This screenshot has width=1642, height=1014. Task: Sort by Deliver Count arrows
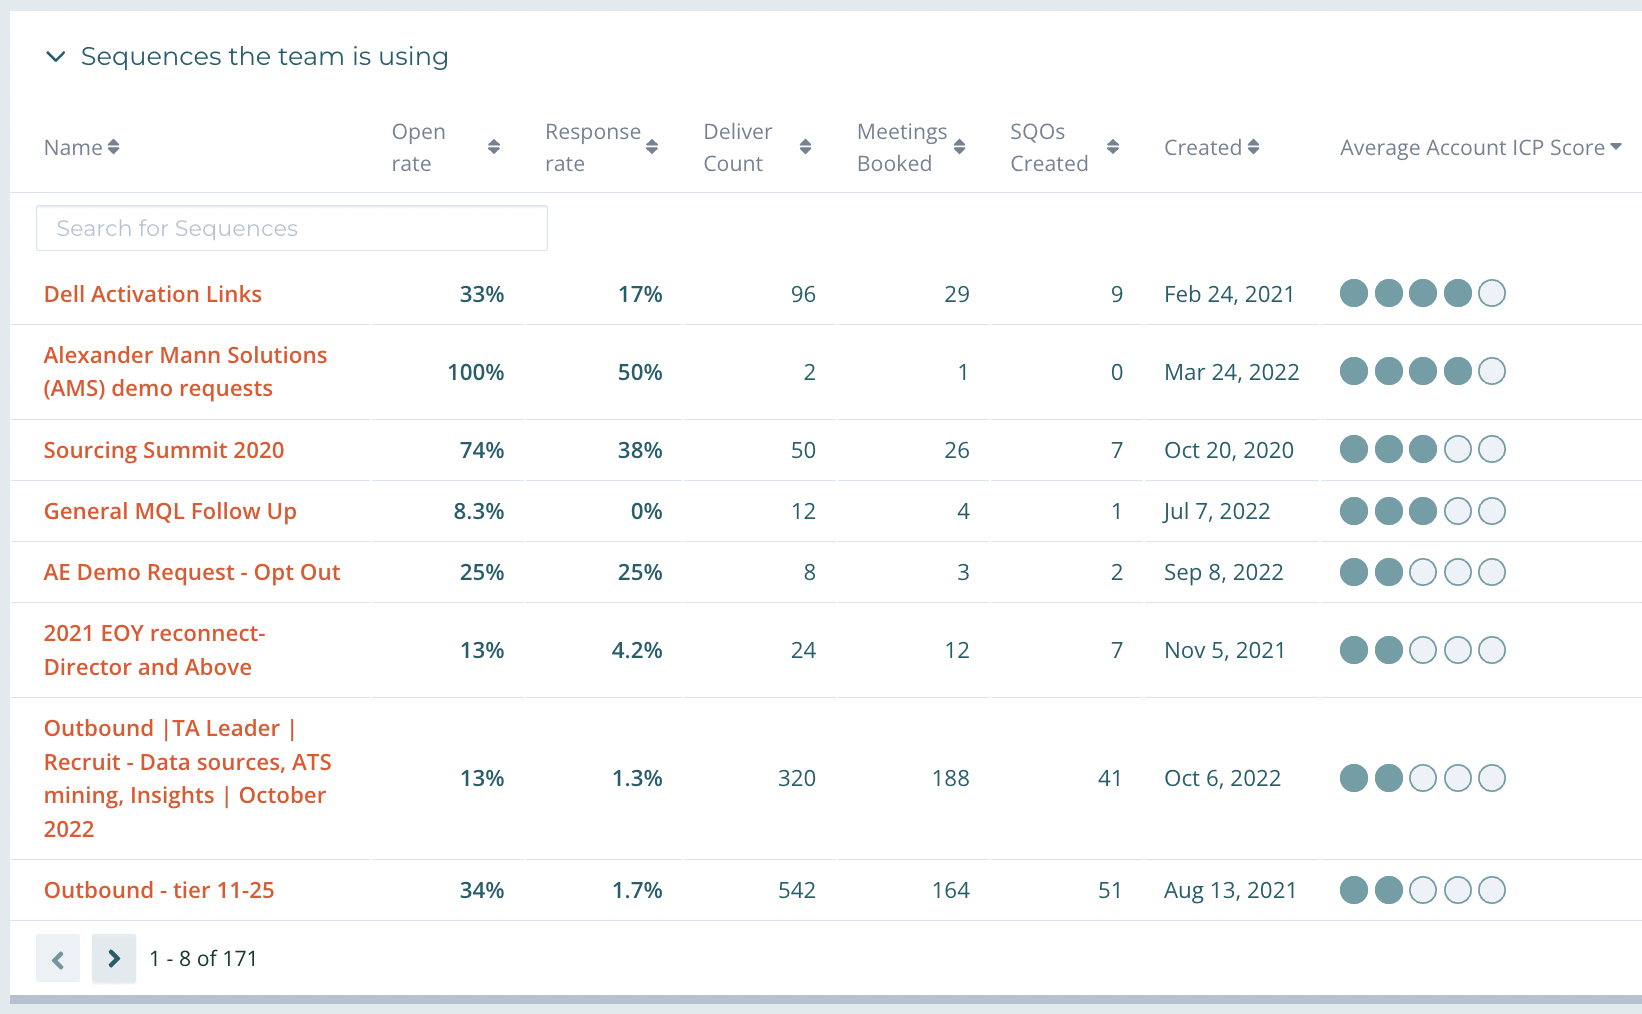click(805, 147)
